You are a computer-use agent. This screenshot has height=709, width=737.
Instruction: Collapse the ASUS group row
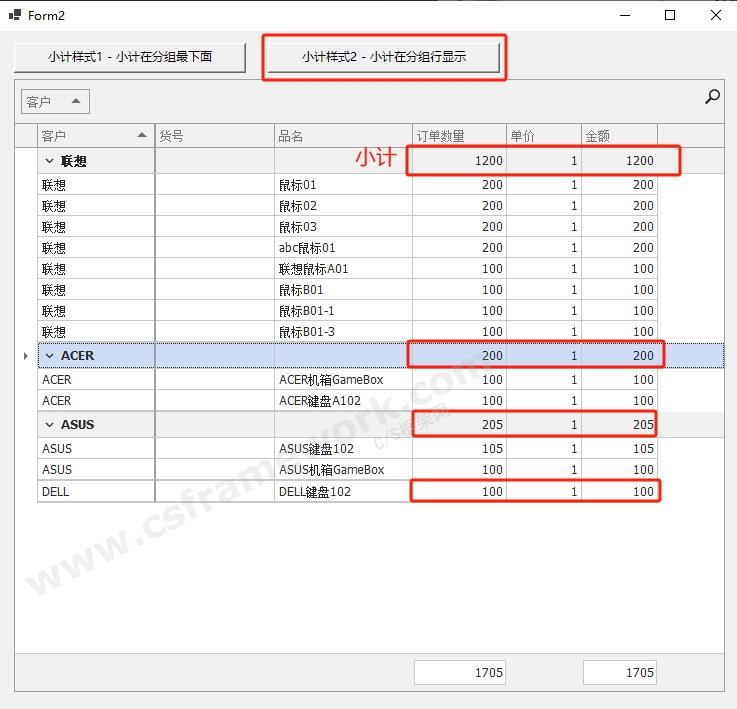49,425
